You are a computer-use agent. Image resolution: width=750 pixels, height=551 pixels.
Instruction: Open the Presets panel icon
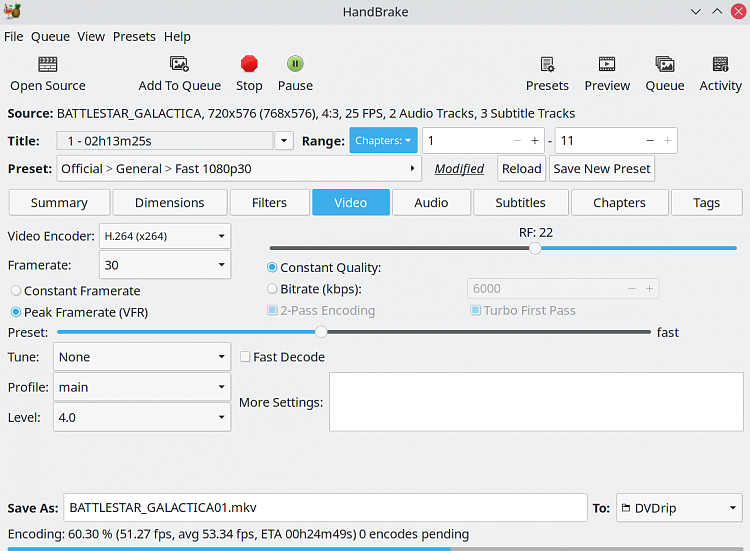click(x=547, y=64)
